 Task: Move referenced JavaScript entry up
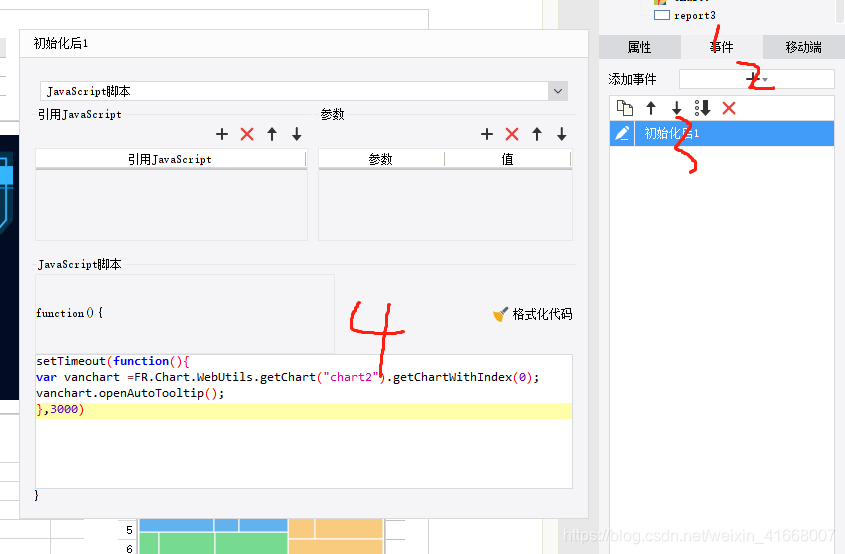[x=272, y=134]
